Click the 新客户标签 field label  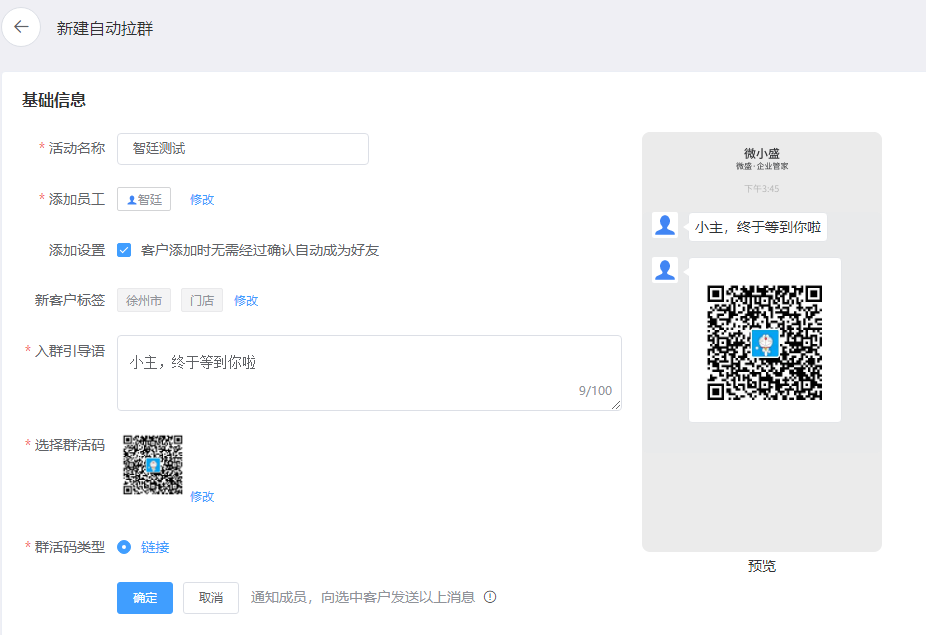[70, 300]
